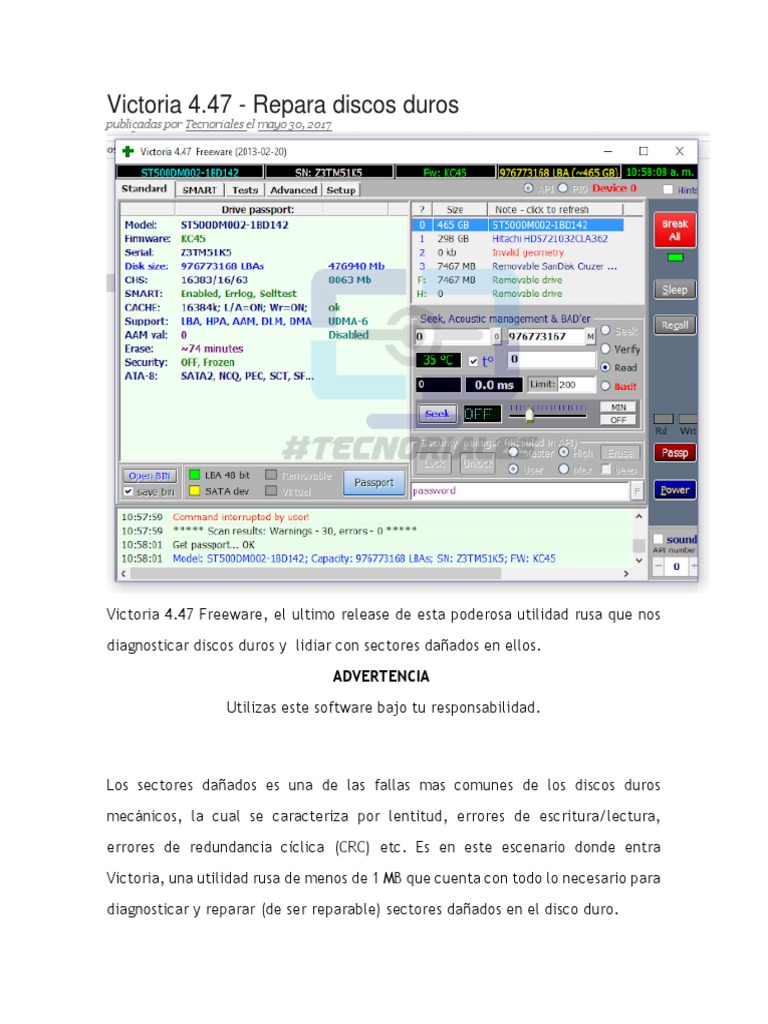Select the Bad! radio button
The image size is (768, 1024).
pos(605,386)
